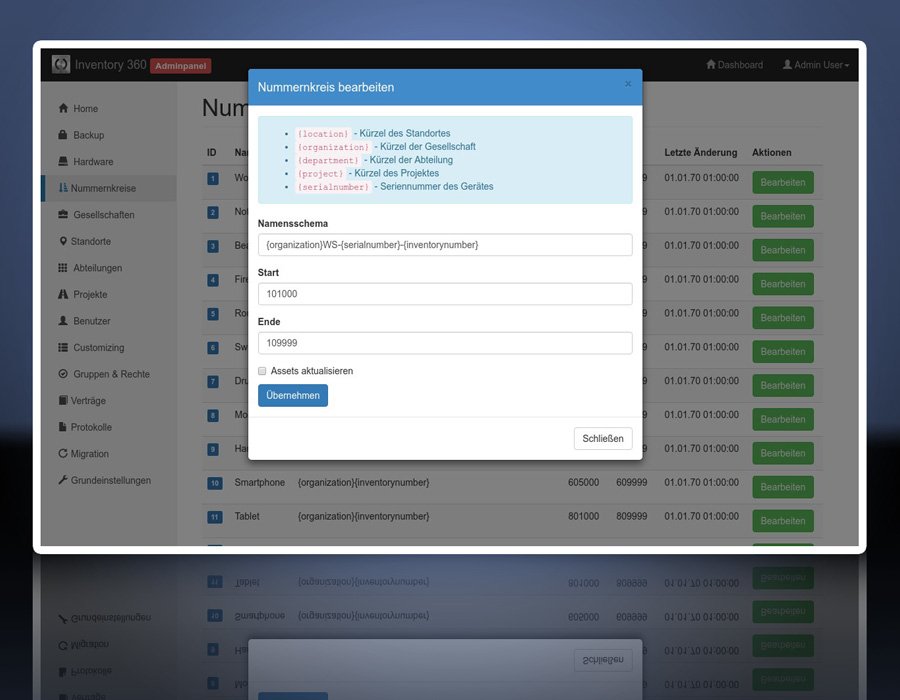Click the Grundeinstellungen wrench icon
The width and height of the screenshot is (900, 700).
pos(63,480)
